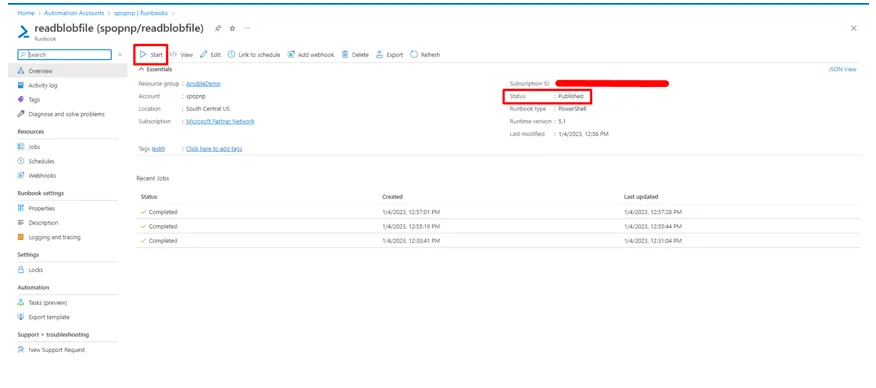Click the sidebar Search field

pos(64,55)
